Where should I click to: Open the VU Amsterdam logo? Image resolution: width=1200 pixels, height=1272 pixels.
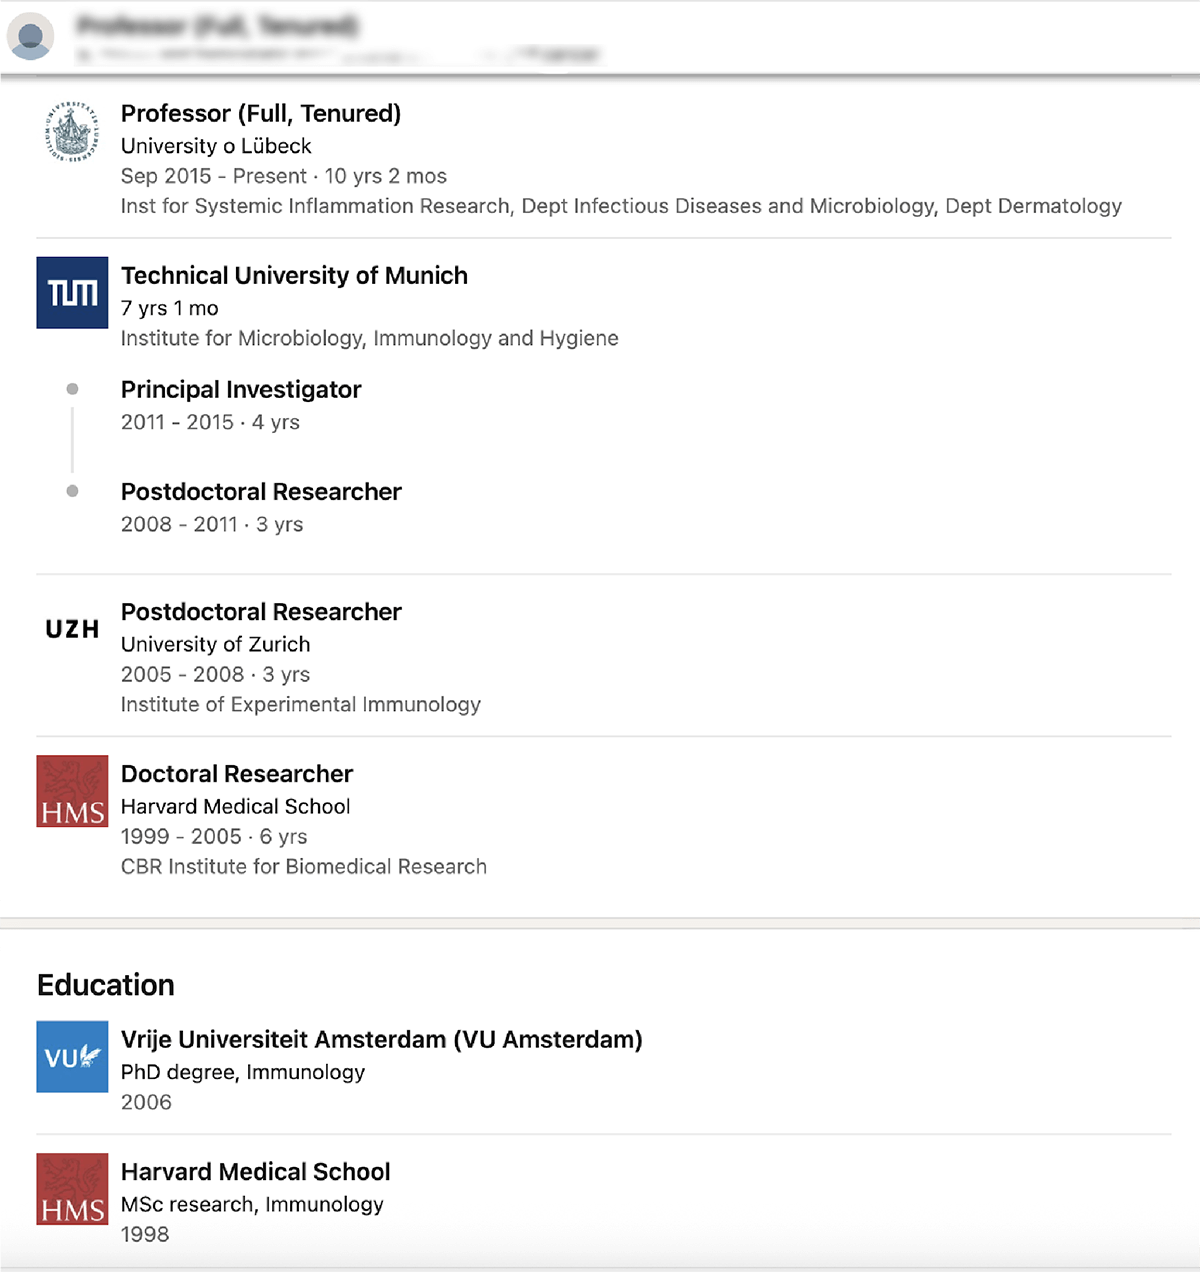pos(72,1056)
